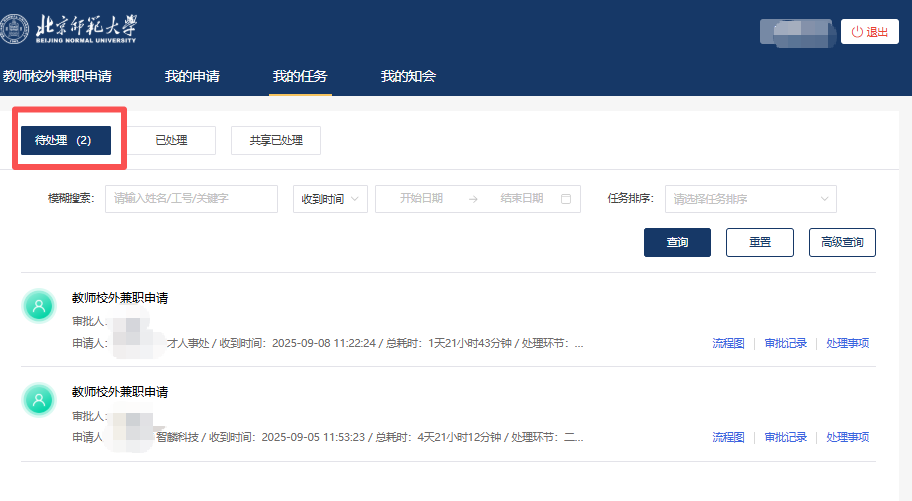Open 处理事项 for the second task

(x=847, y=437)
